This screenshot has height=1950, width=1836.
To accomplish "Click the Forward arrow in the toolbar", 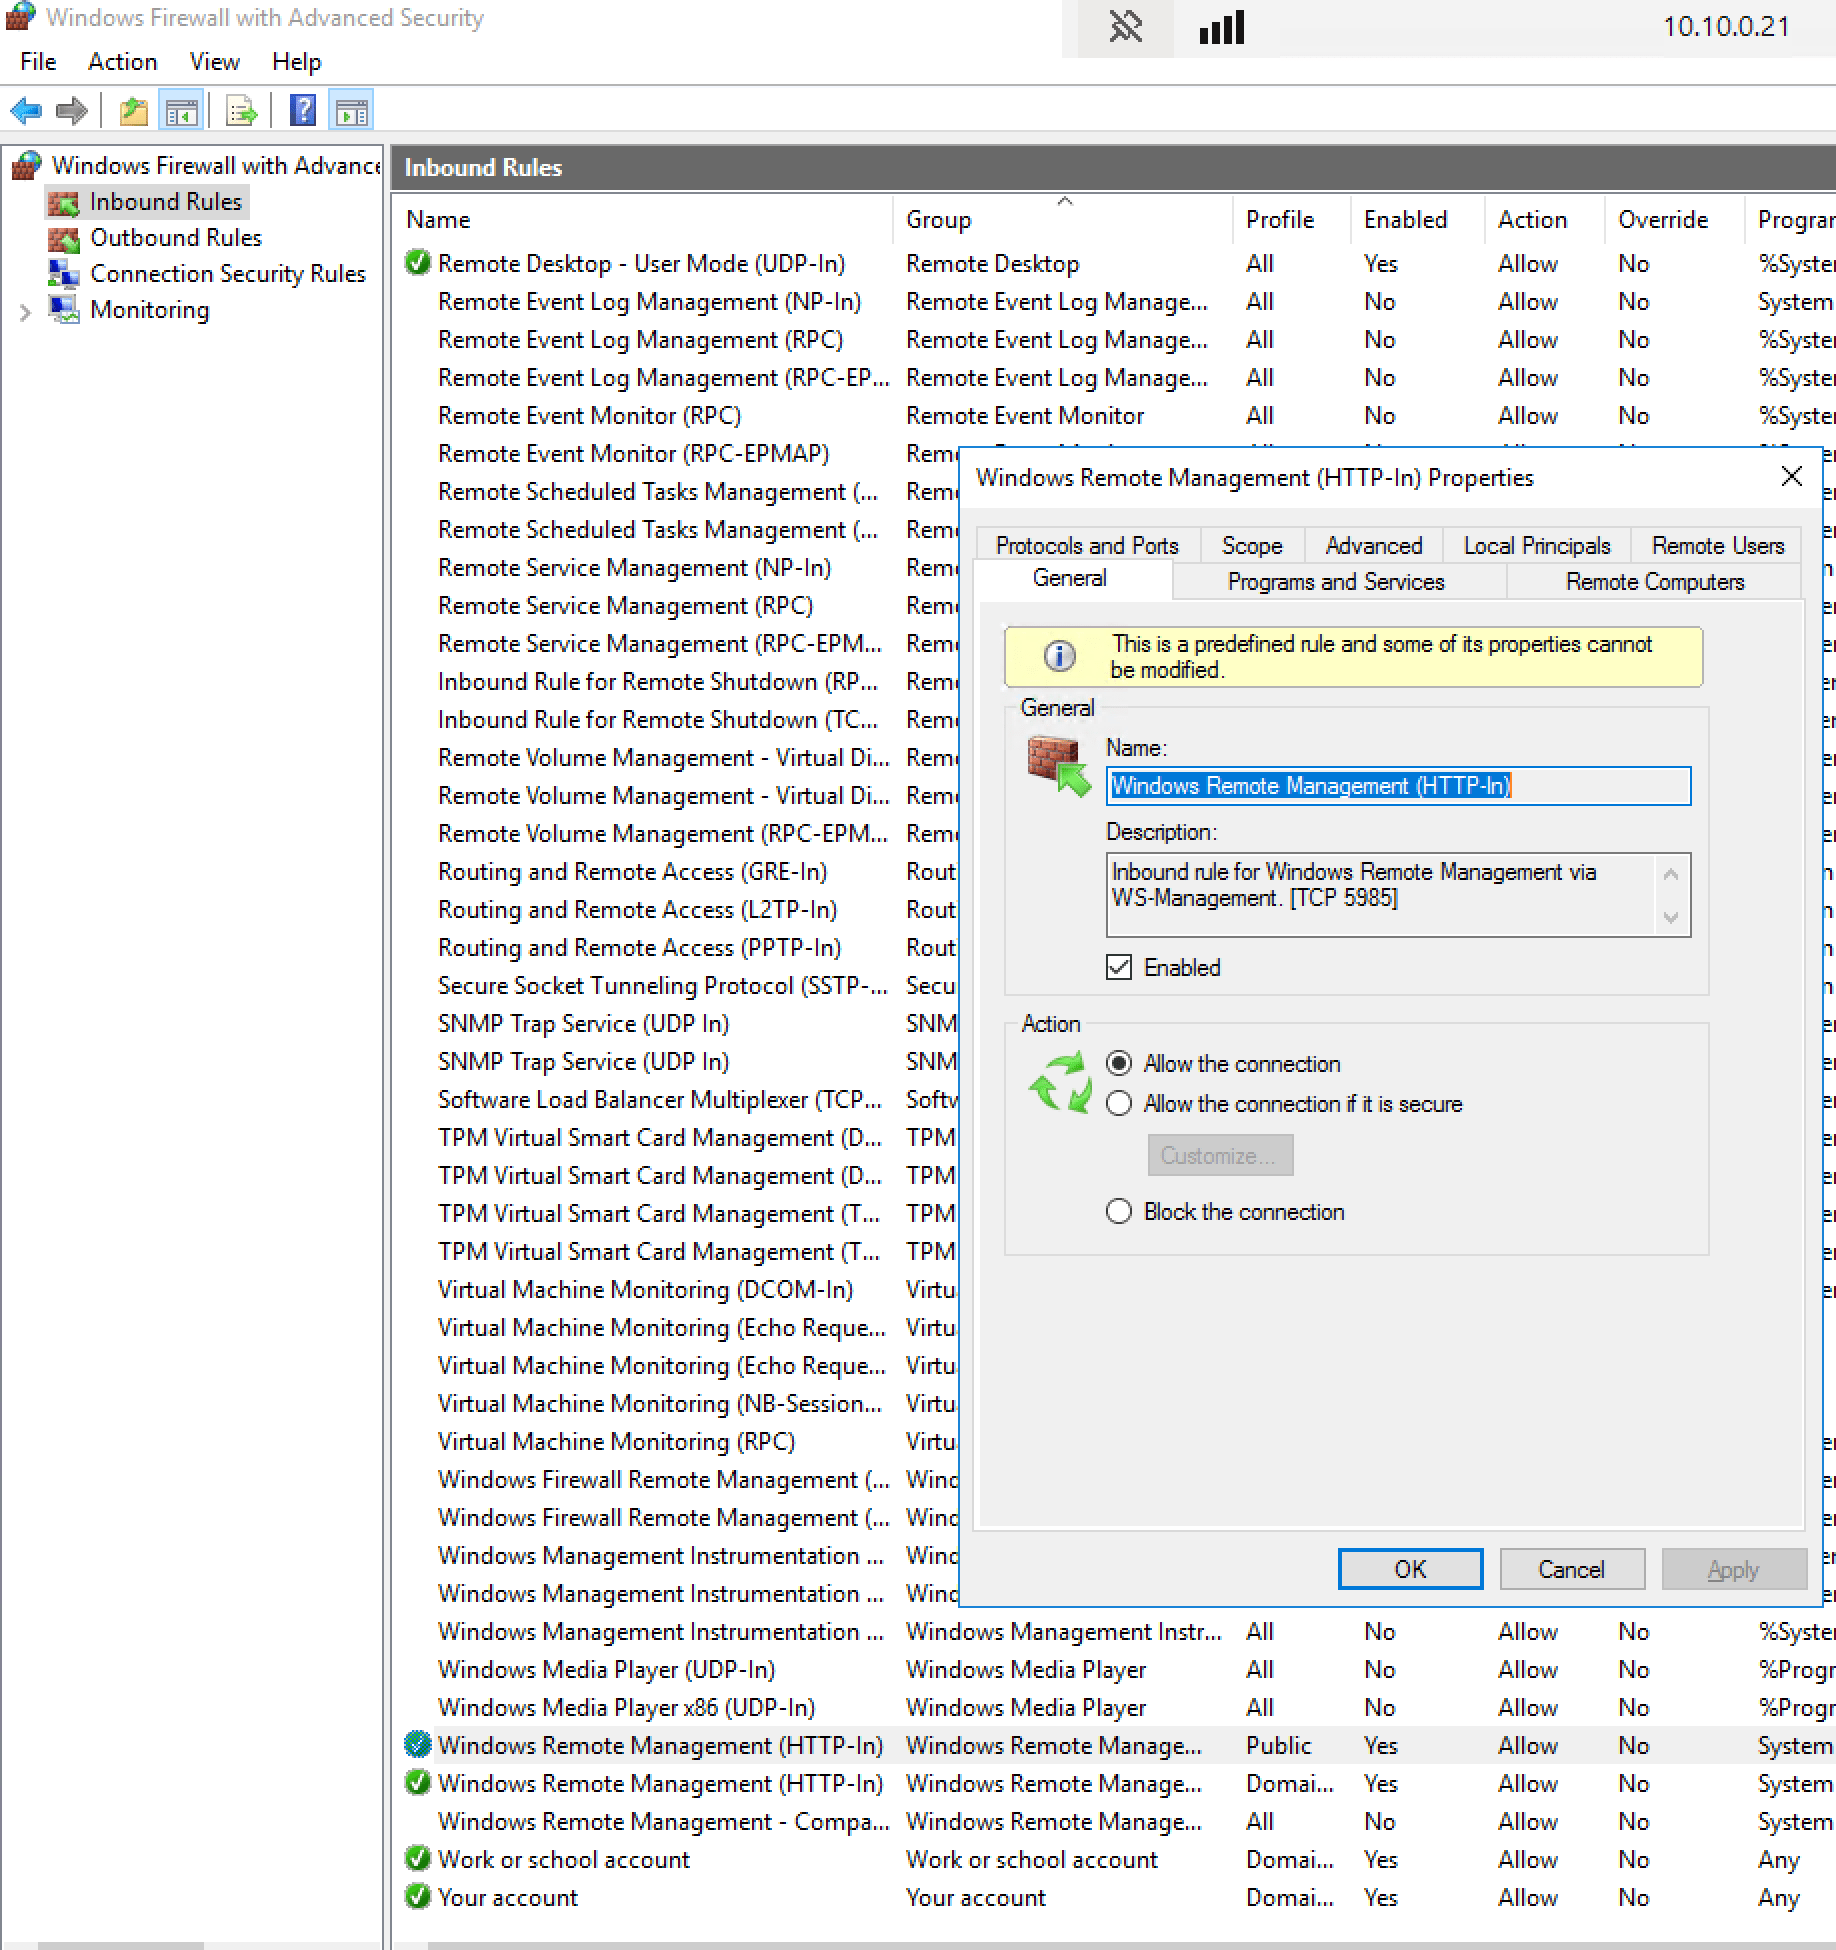I will (72, 110).
